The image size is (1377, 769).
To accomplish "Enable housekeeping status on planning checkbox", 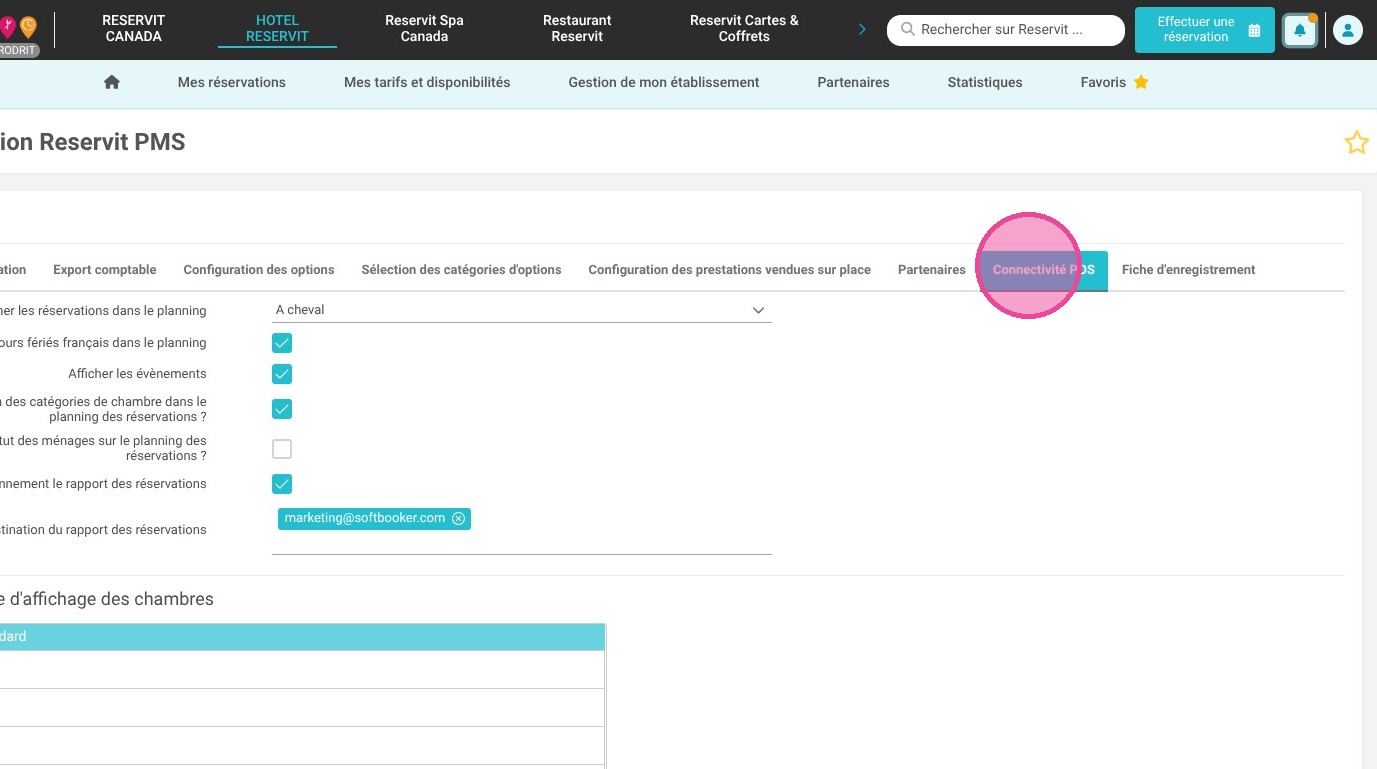I will point(282,448).
